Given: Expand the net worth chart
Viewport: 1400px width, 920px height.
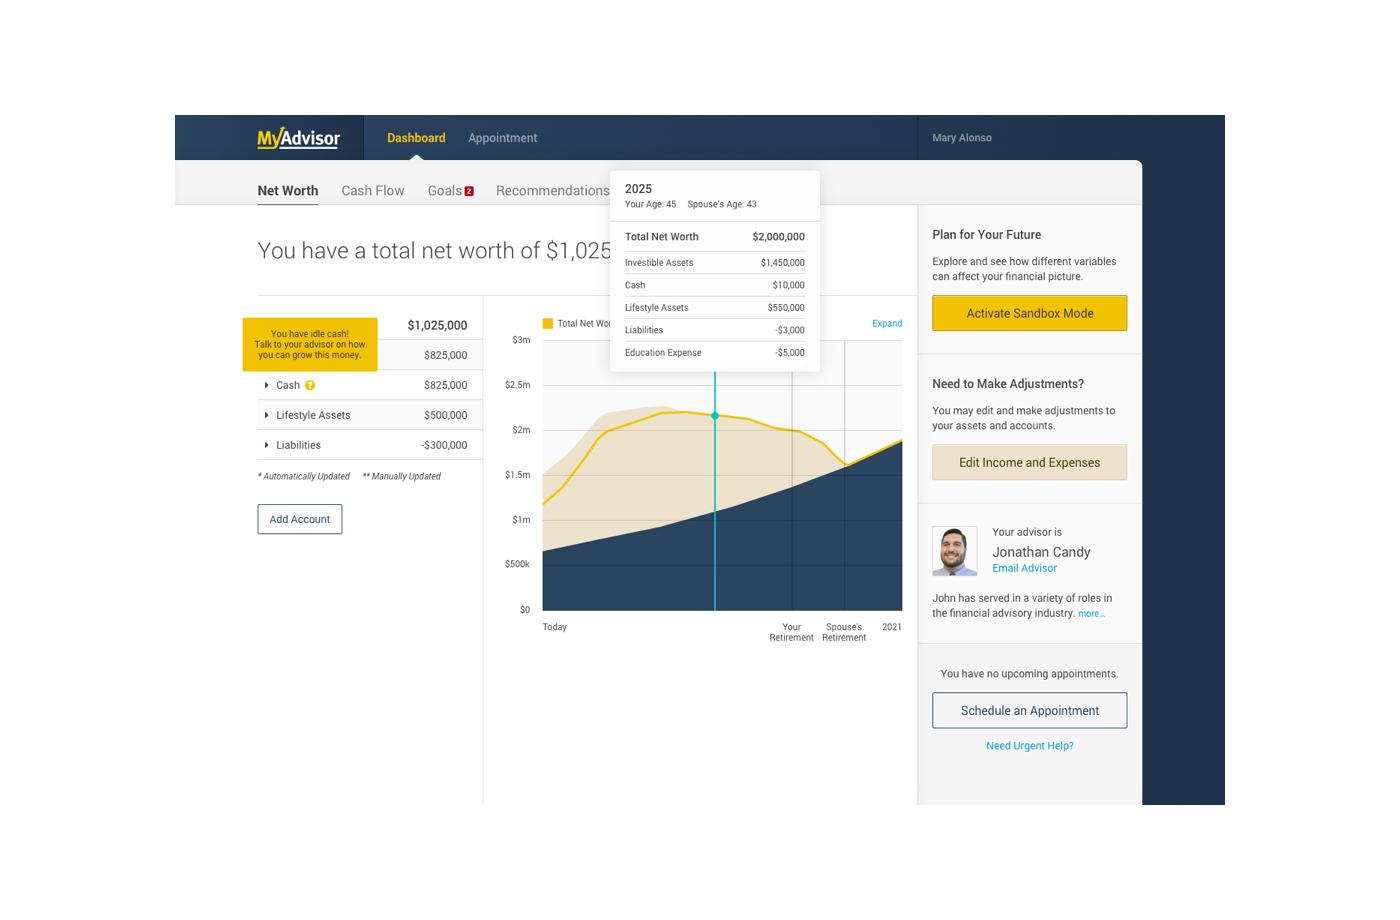Looking at the screenshot, I should coord(886,324).
